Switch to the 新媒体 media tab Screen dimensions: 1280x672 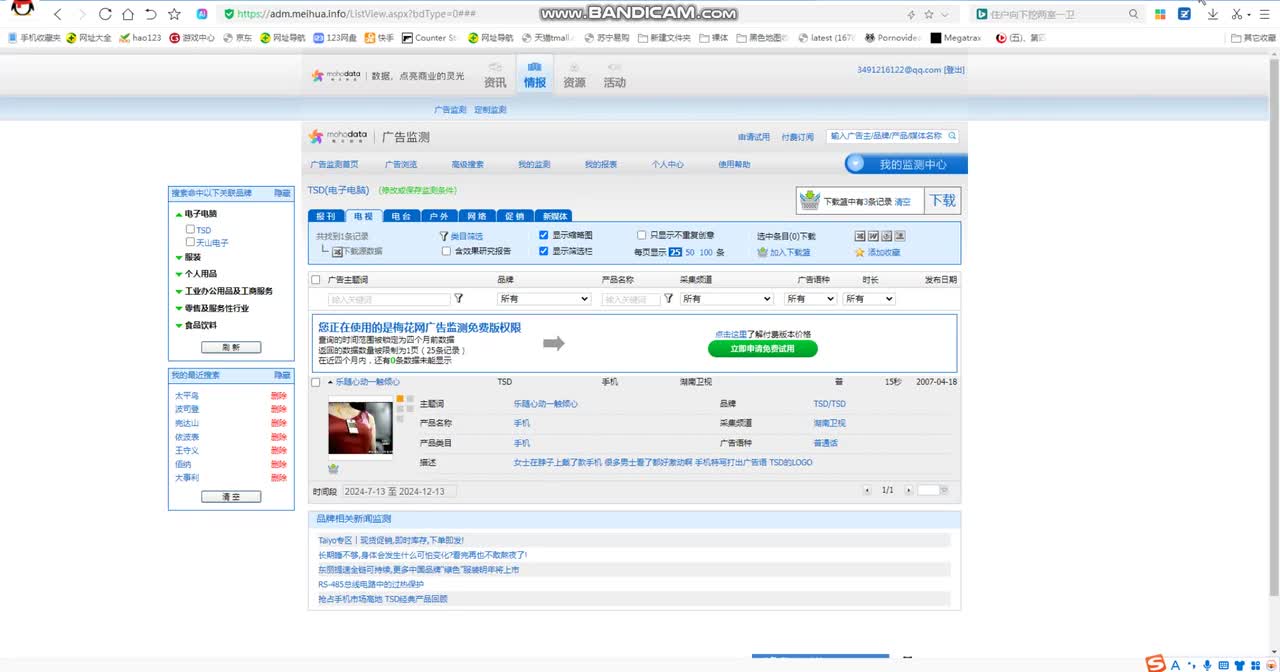click(x=553, y=216)
